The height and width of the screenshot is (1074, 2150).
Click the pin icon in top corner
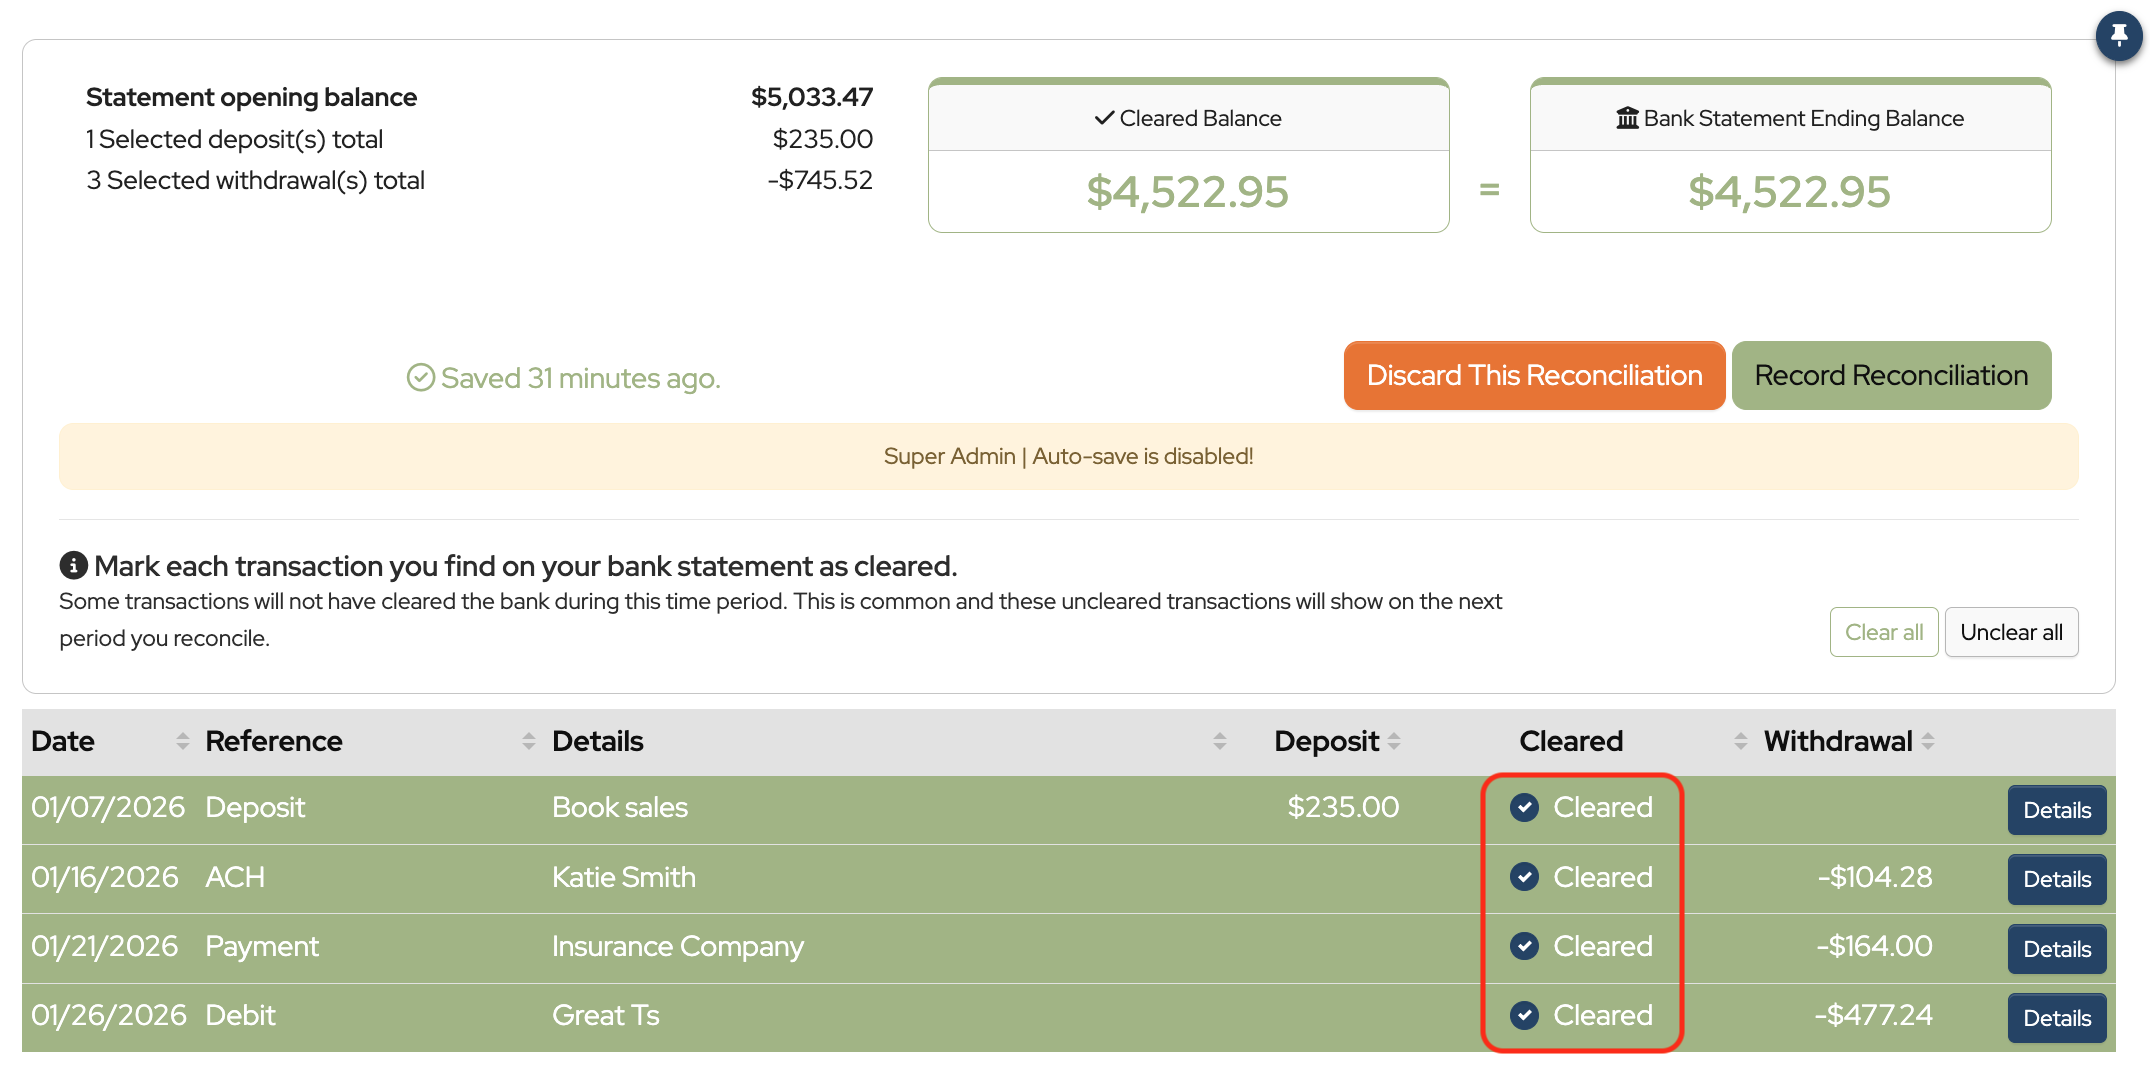(2118, 36)
